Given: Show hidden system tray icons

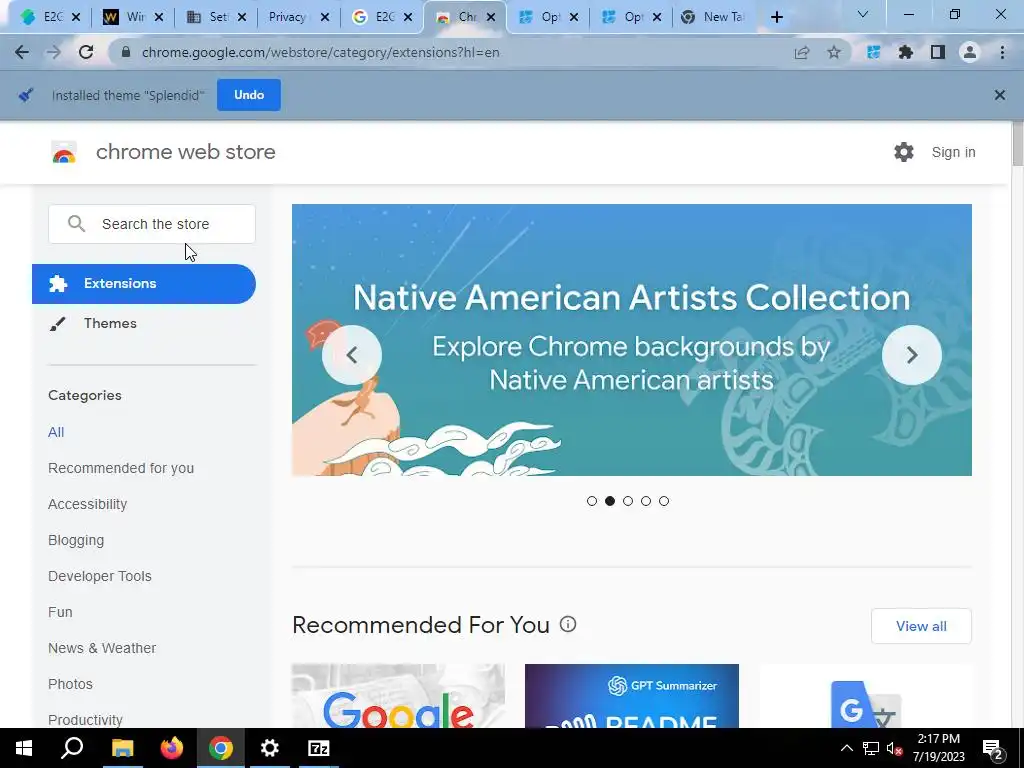Looking at the screenshot, I should click(846, 748).
